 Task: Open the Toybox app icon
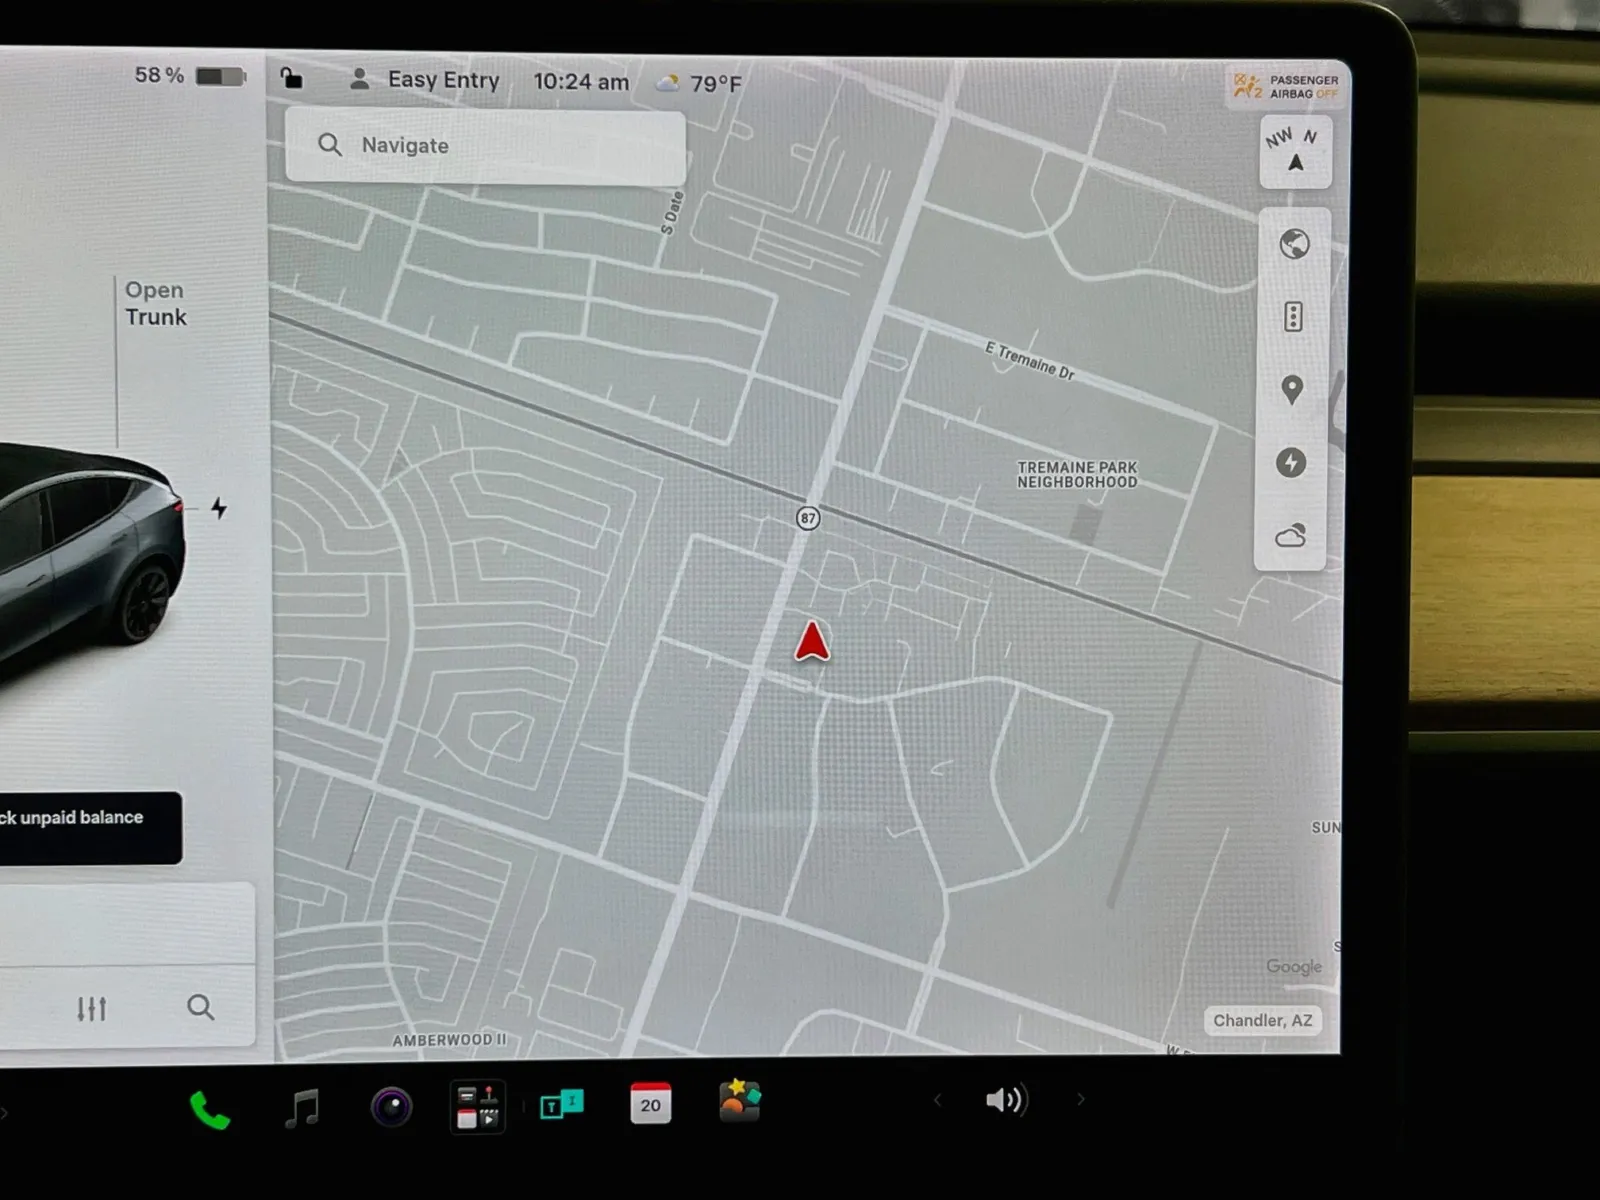(x=739, y=1100)
